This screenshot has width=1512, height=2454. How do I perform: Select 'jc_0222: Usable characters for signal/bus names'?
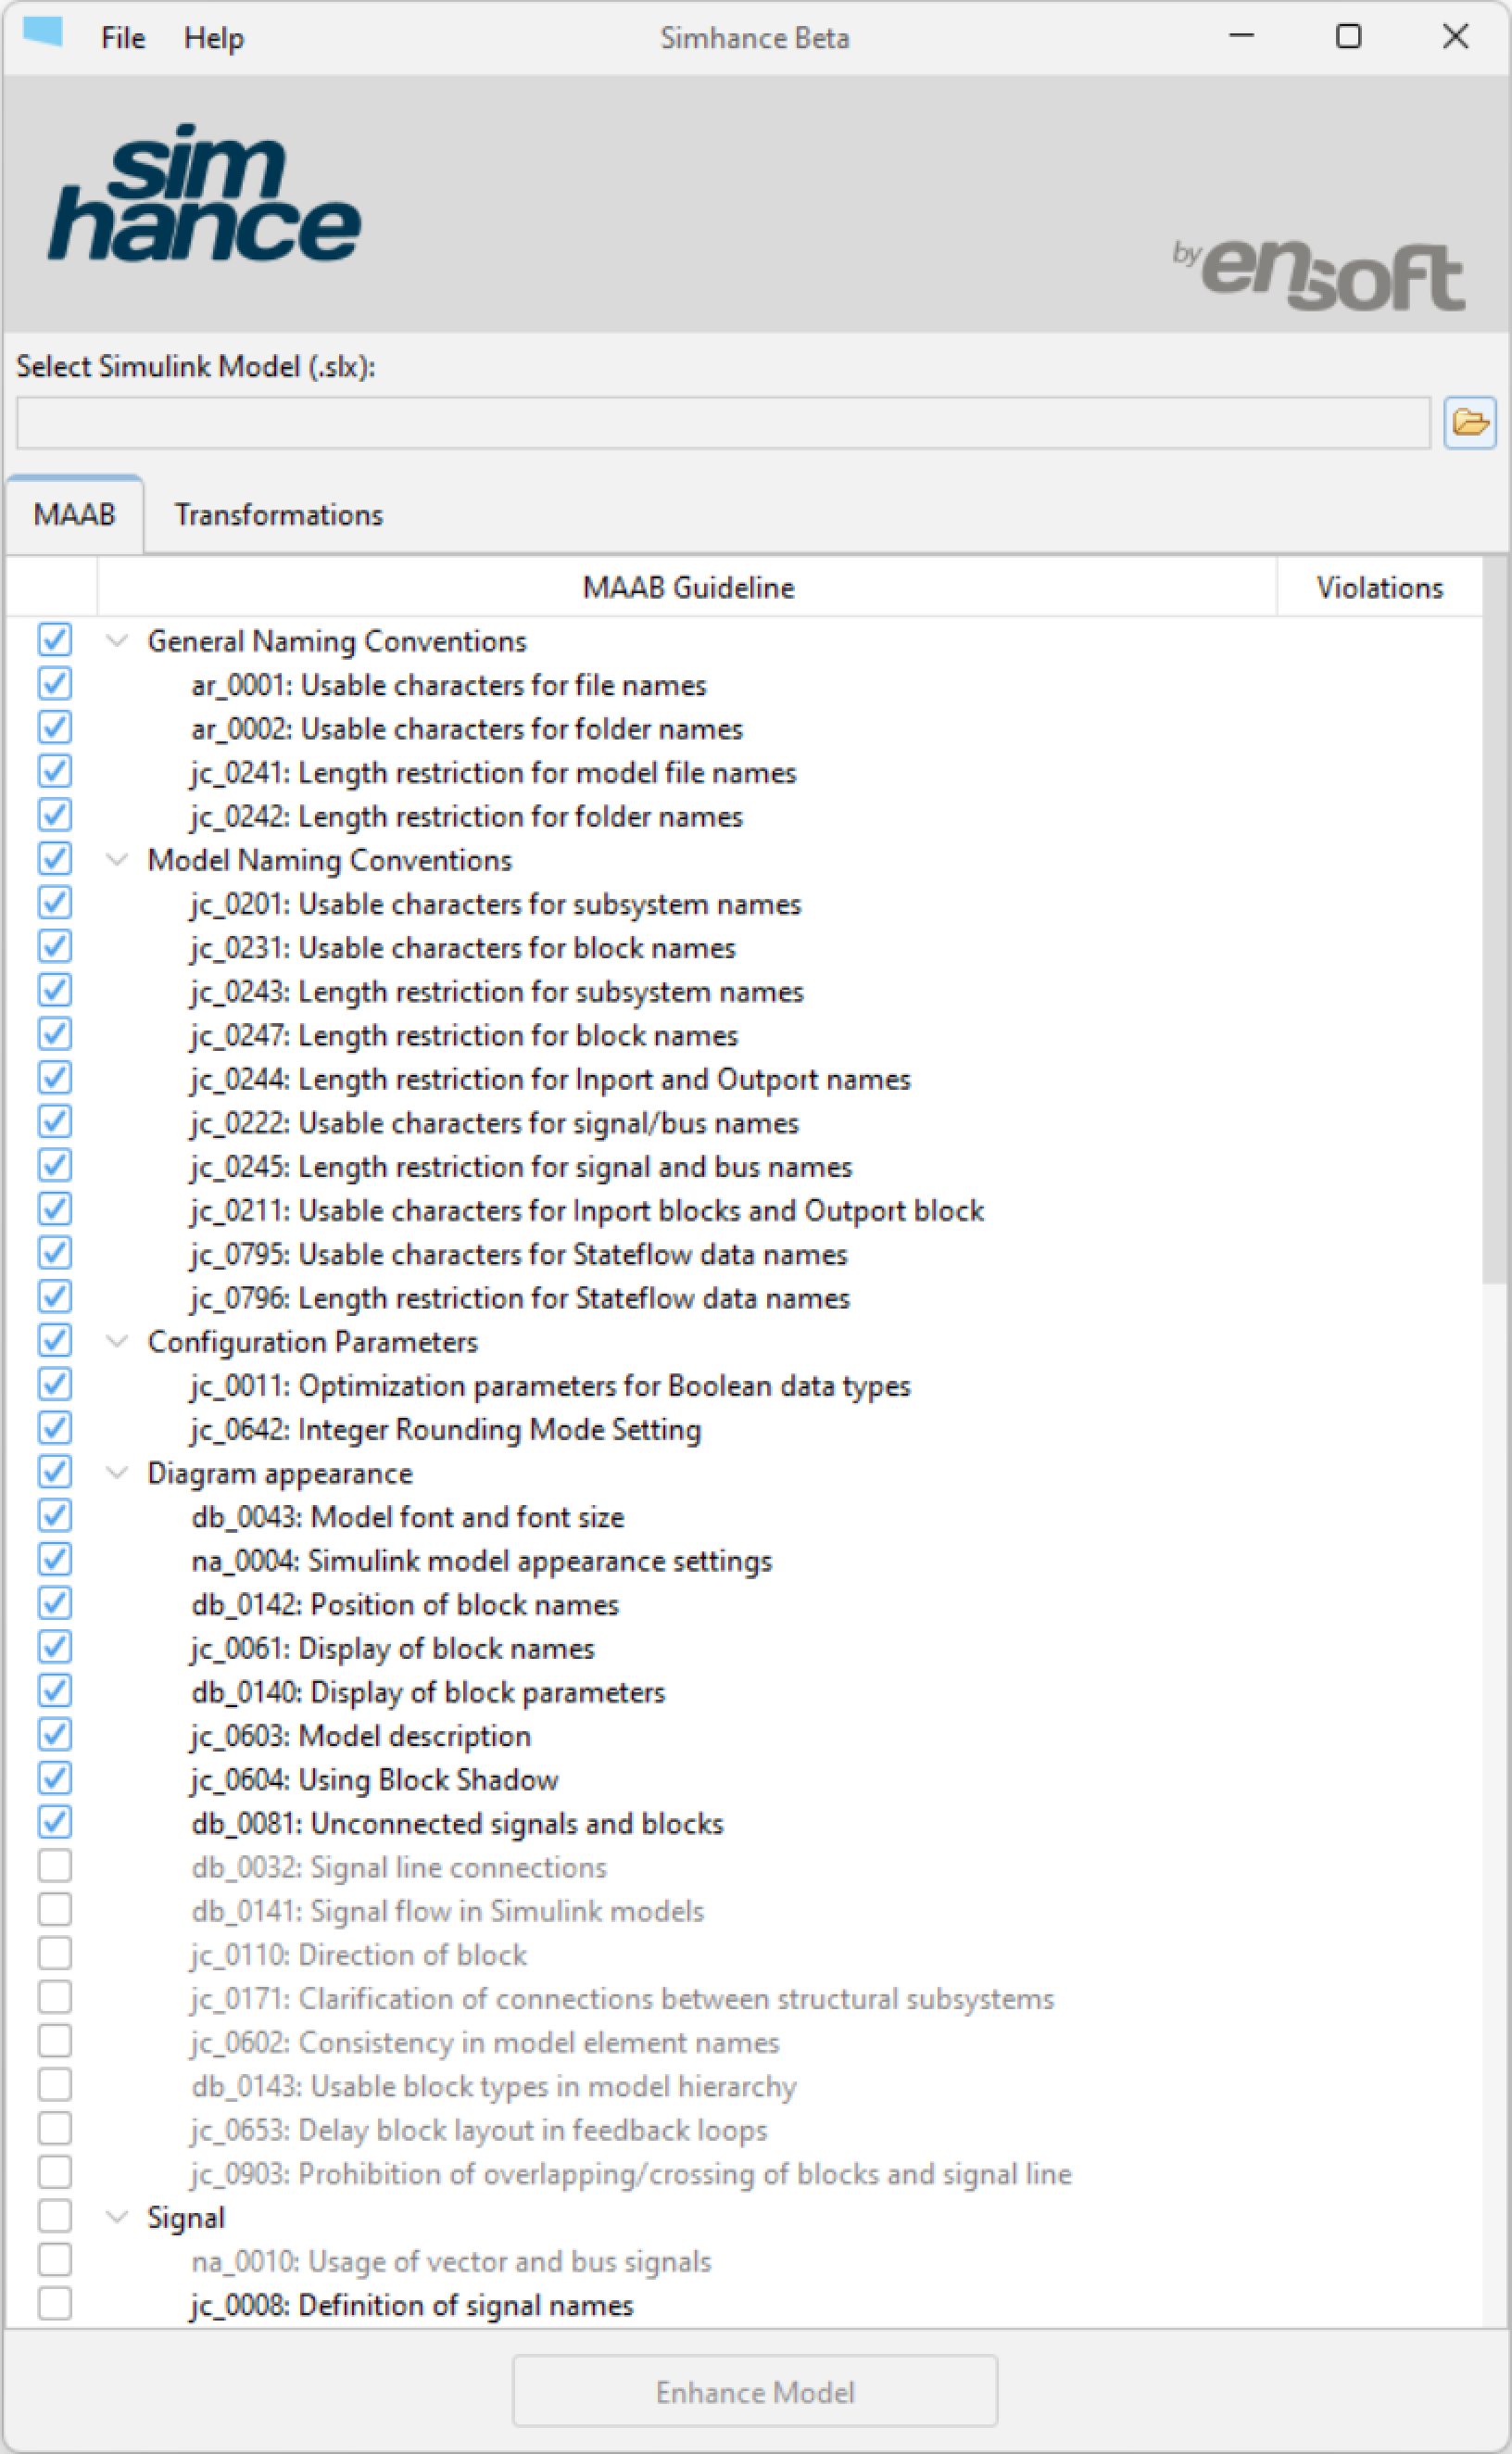pos(495,1124)
